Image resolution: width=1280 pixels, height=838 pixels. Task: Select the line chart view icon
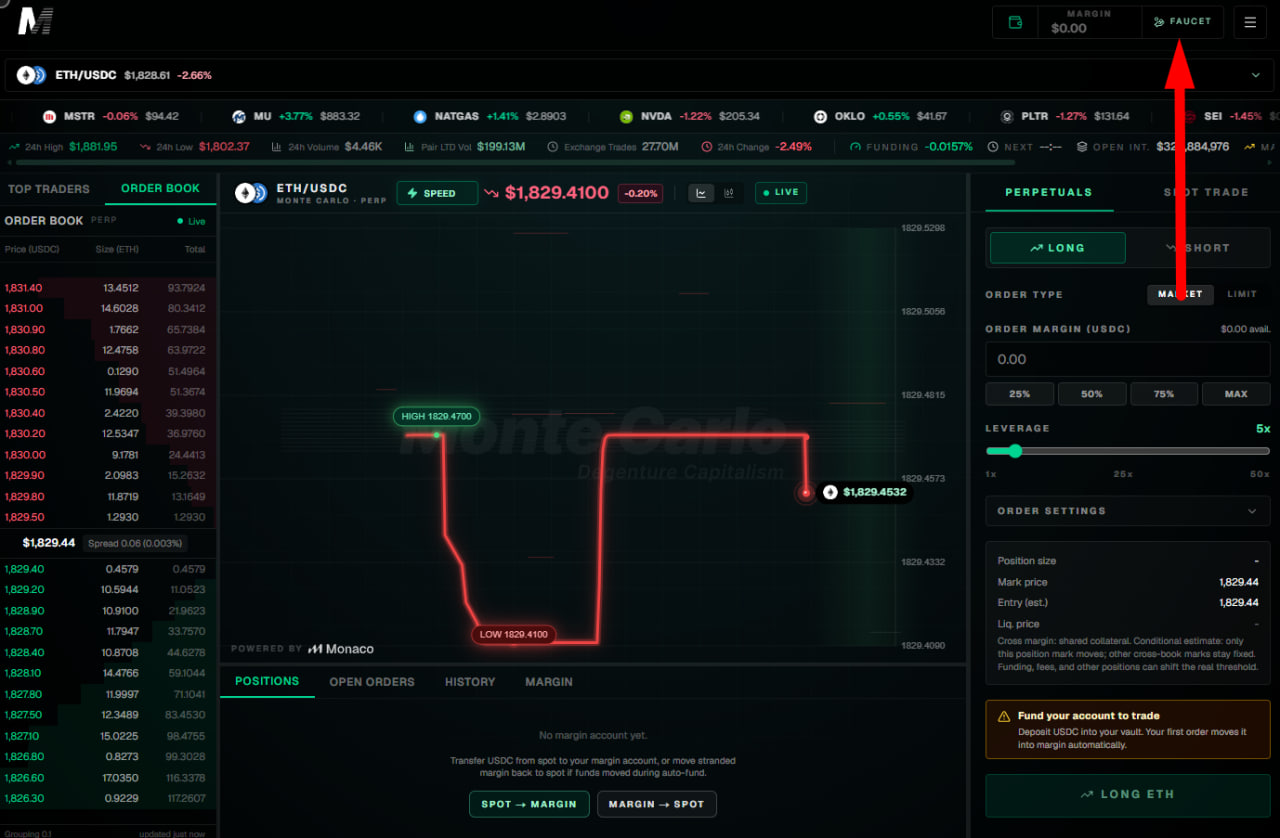coord(701,193)
